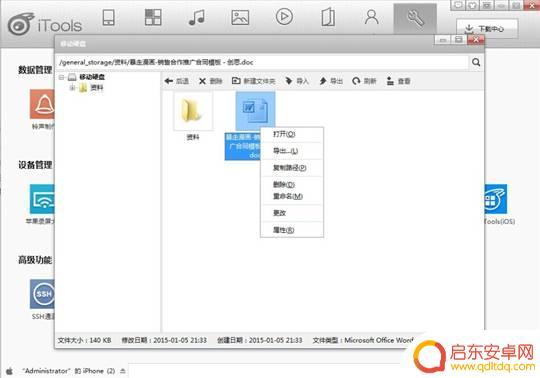The height and width of the screenshot is (378, 540).
Task: Click the skin shirt icon in titlebar
Action: click(472, 5)
